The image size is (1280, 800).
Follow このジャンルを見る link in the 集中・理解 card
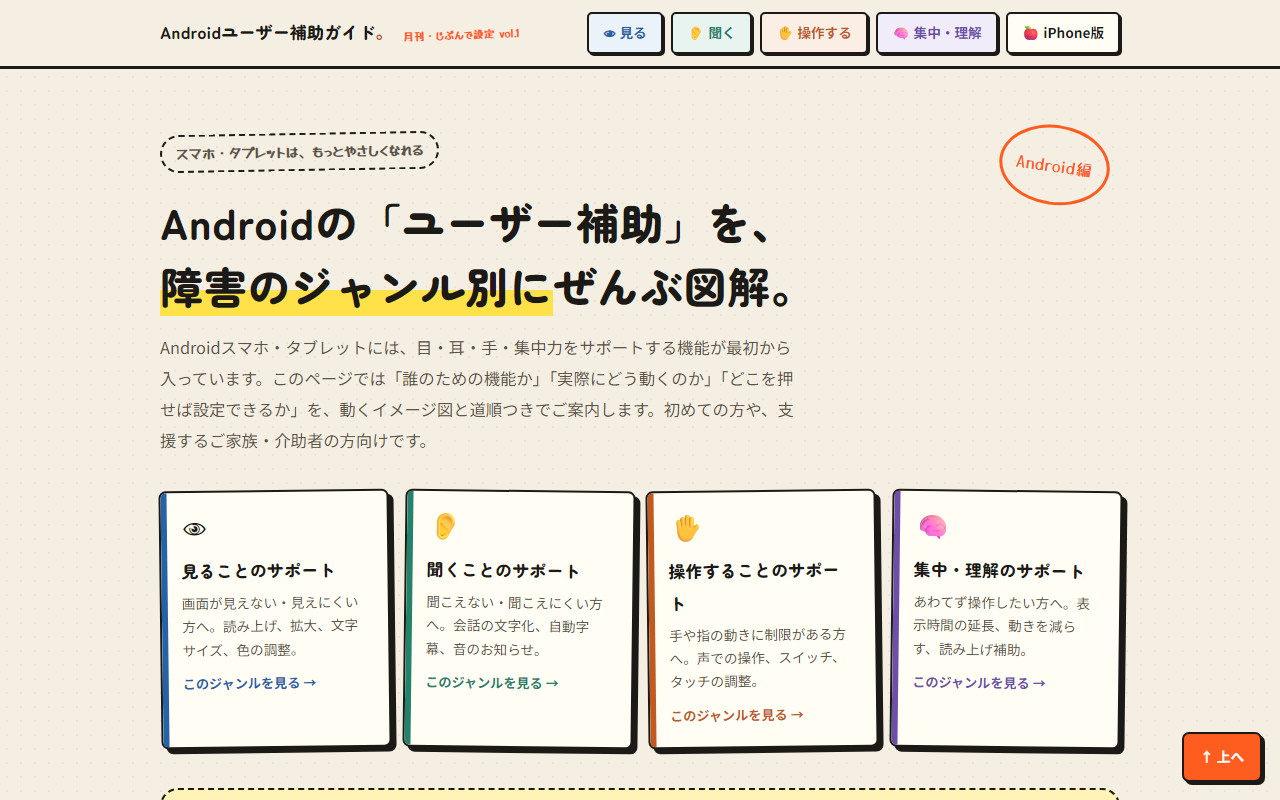point(979,682)
